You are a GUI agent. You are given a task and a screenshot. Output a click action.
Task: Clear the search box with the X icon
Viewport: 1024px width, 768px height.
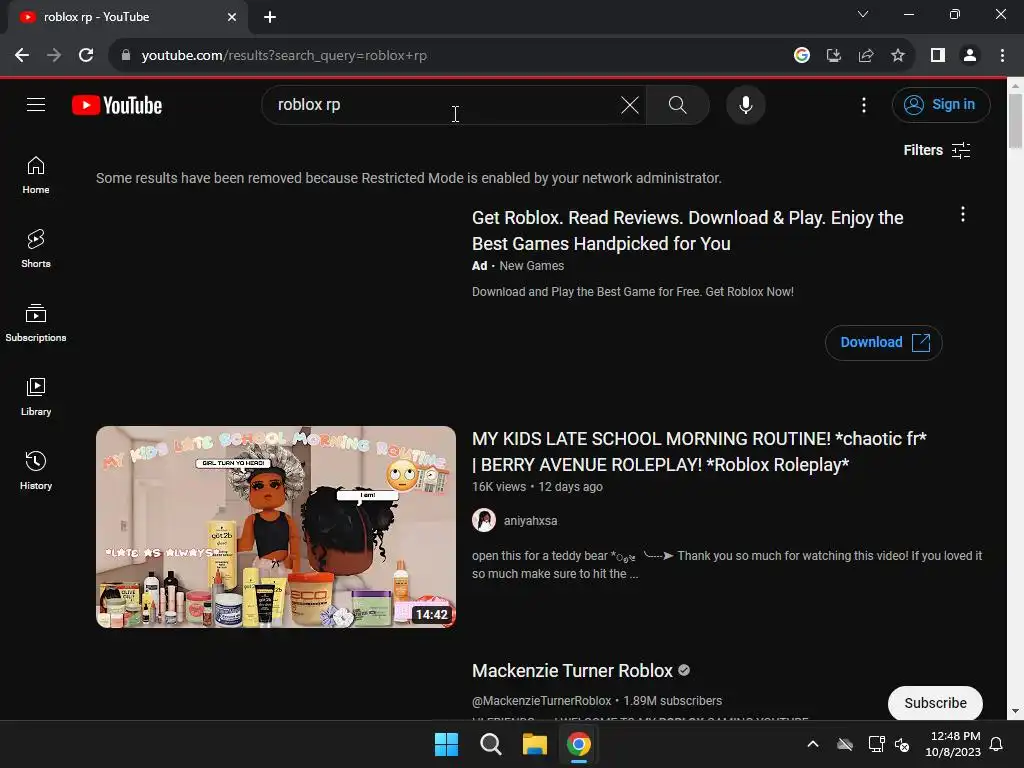click(630, 104)
